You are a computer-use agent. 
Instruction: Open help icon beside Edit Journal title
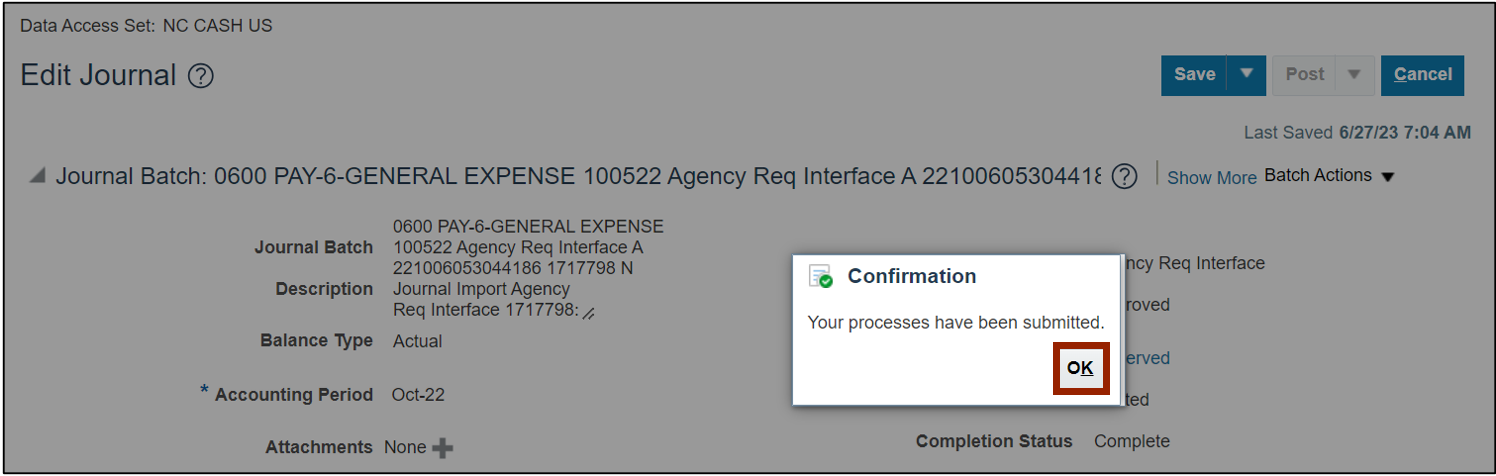(201, 76)
